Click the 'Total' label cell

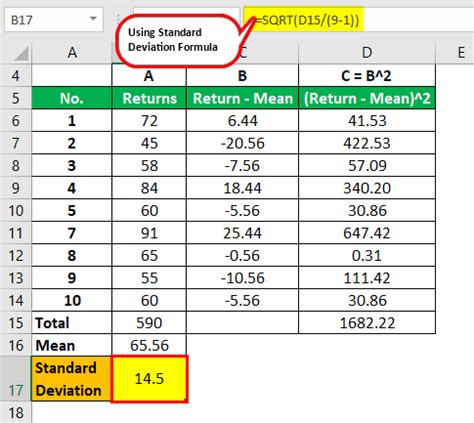point(72,323)
